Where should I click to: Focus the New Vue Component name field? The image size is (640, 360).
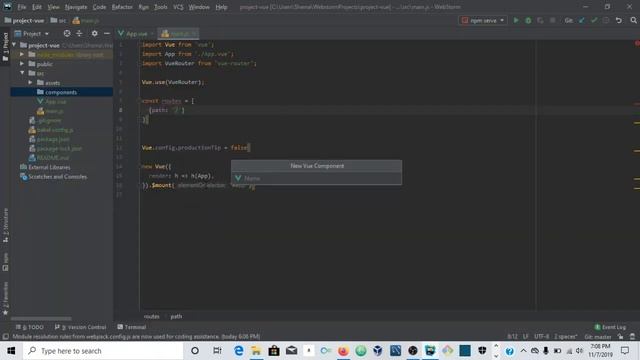316,178
